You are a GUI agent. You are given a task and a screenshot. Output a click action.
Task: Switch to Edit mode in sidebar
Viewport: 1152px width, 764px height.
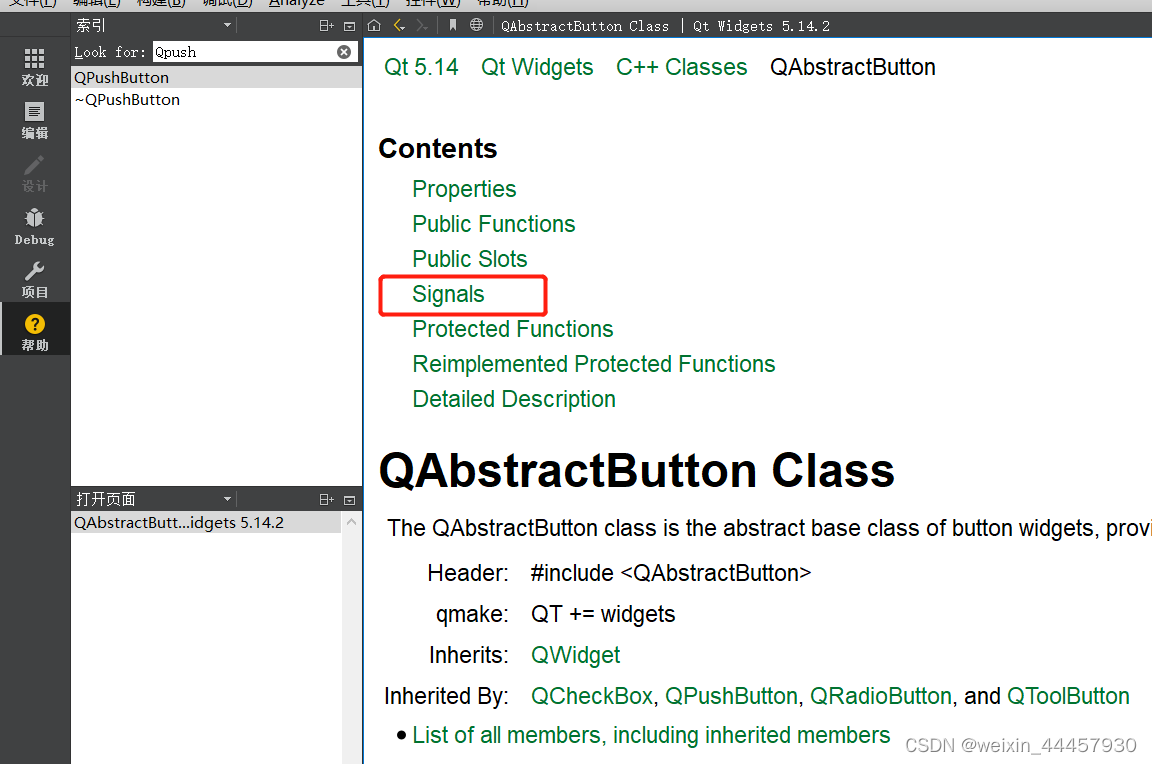35,120
